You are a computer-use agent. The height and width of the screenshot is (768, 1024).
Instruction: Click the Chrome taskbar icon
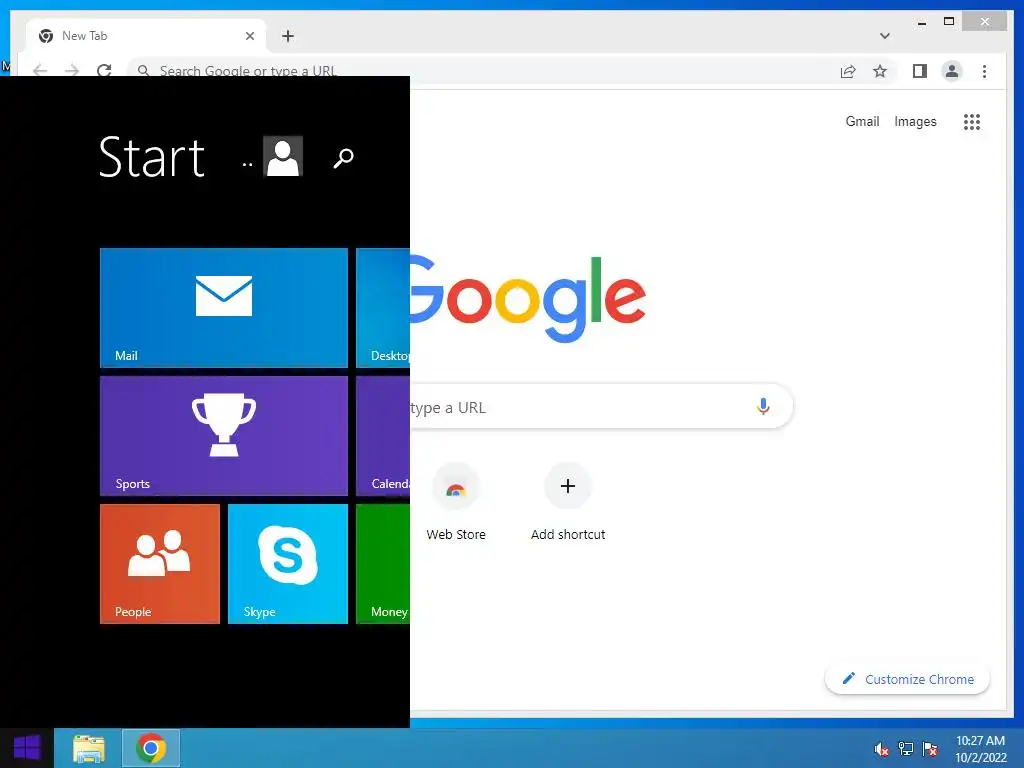pyautogui.click(x=151, y=748)
